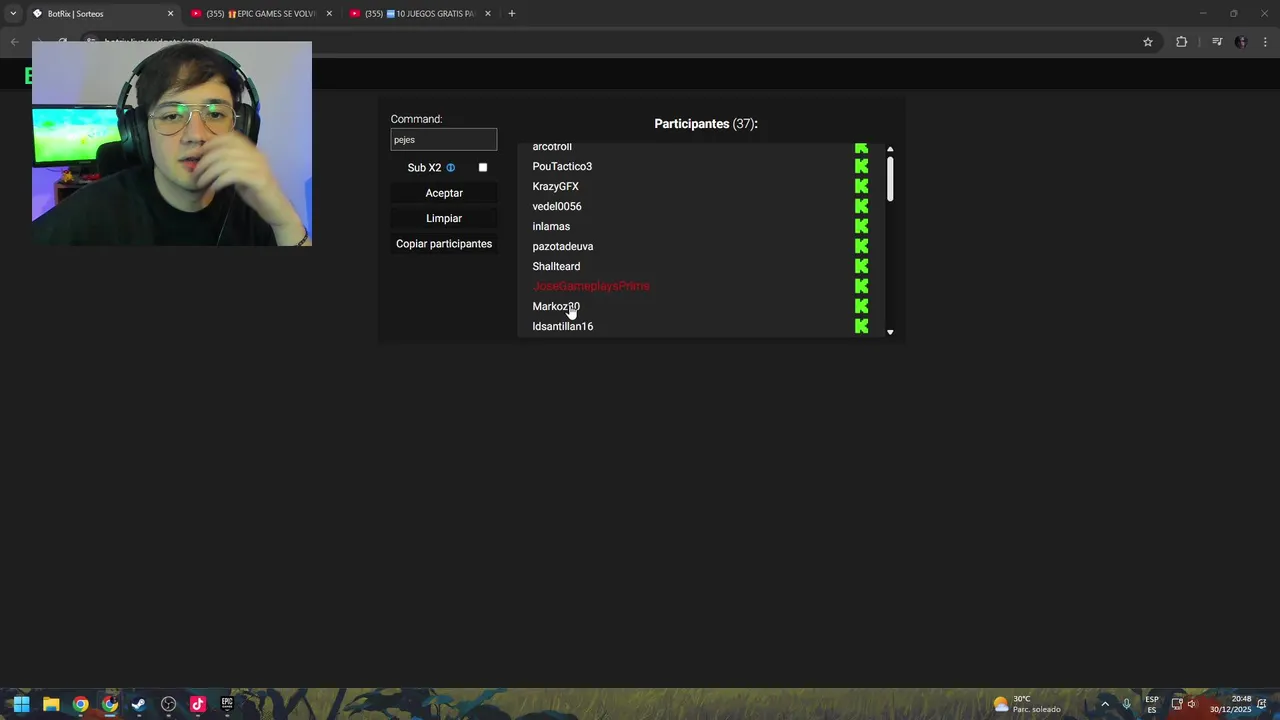Screen dimensions: 1280x720
Task: Open Steam from the taskbar
Action: [x=139, y=704]
